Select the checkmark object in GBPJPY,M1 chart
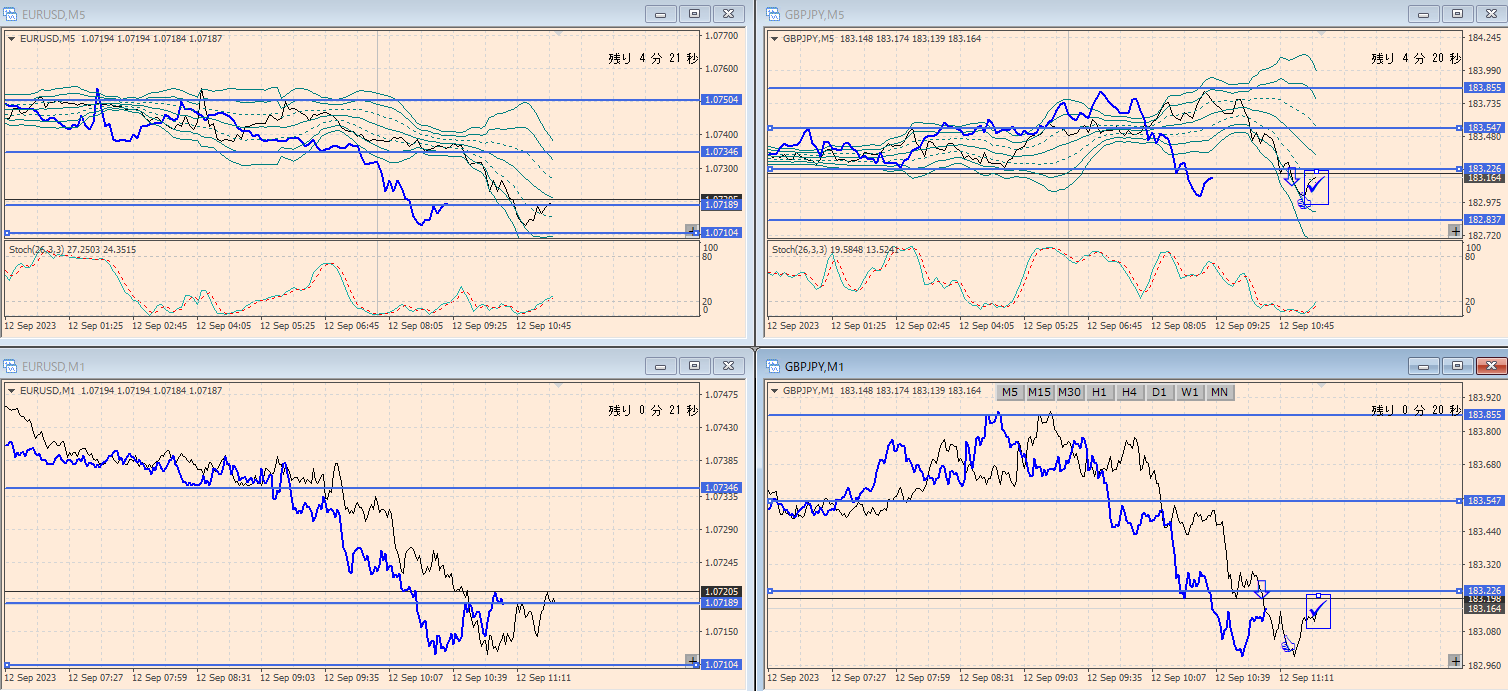 click(1317, 610)
